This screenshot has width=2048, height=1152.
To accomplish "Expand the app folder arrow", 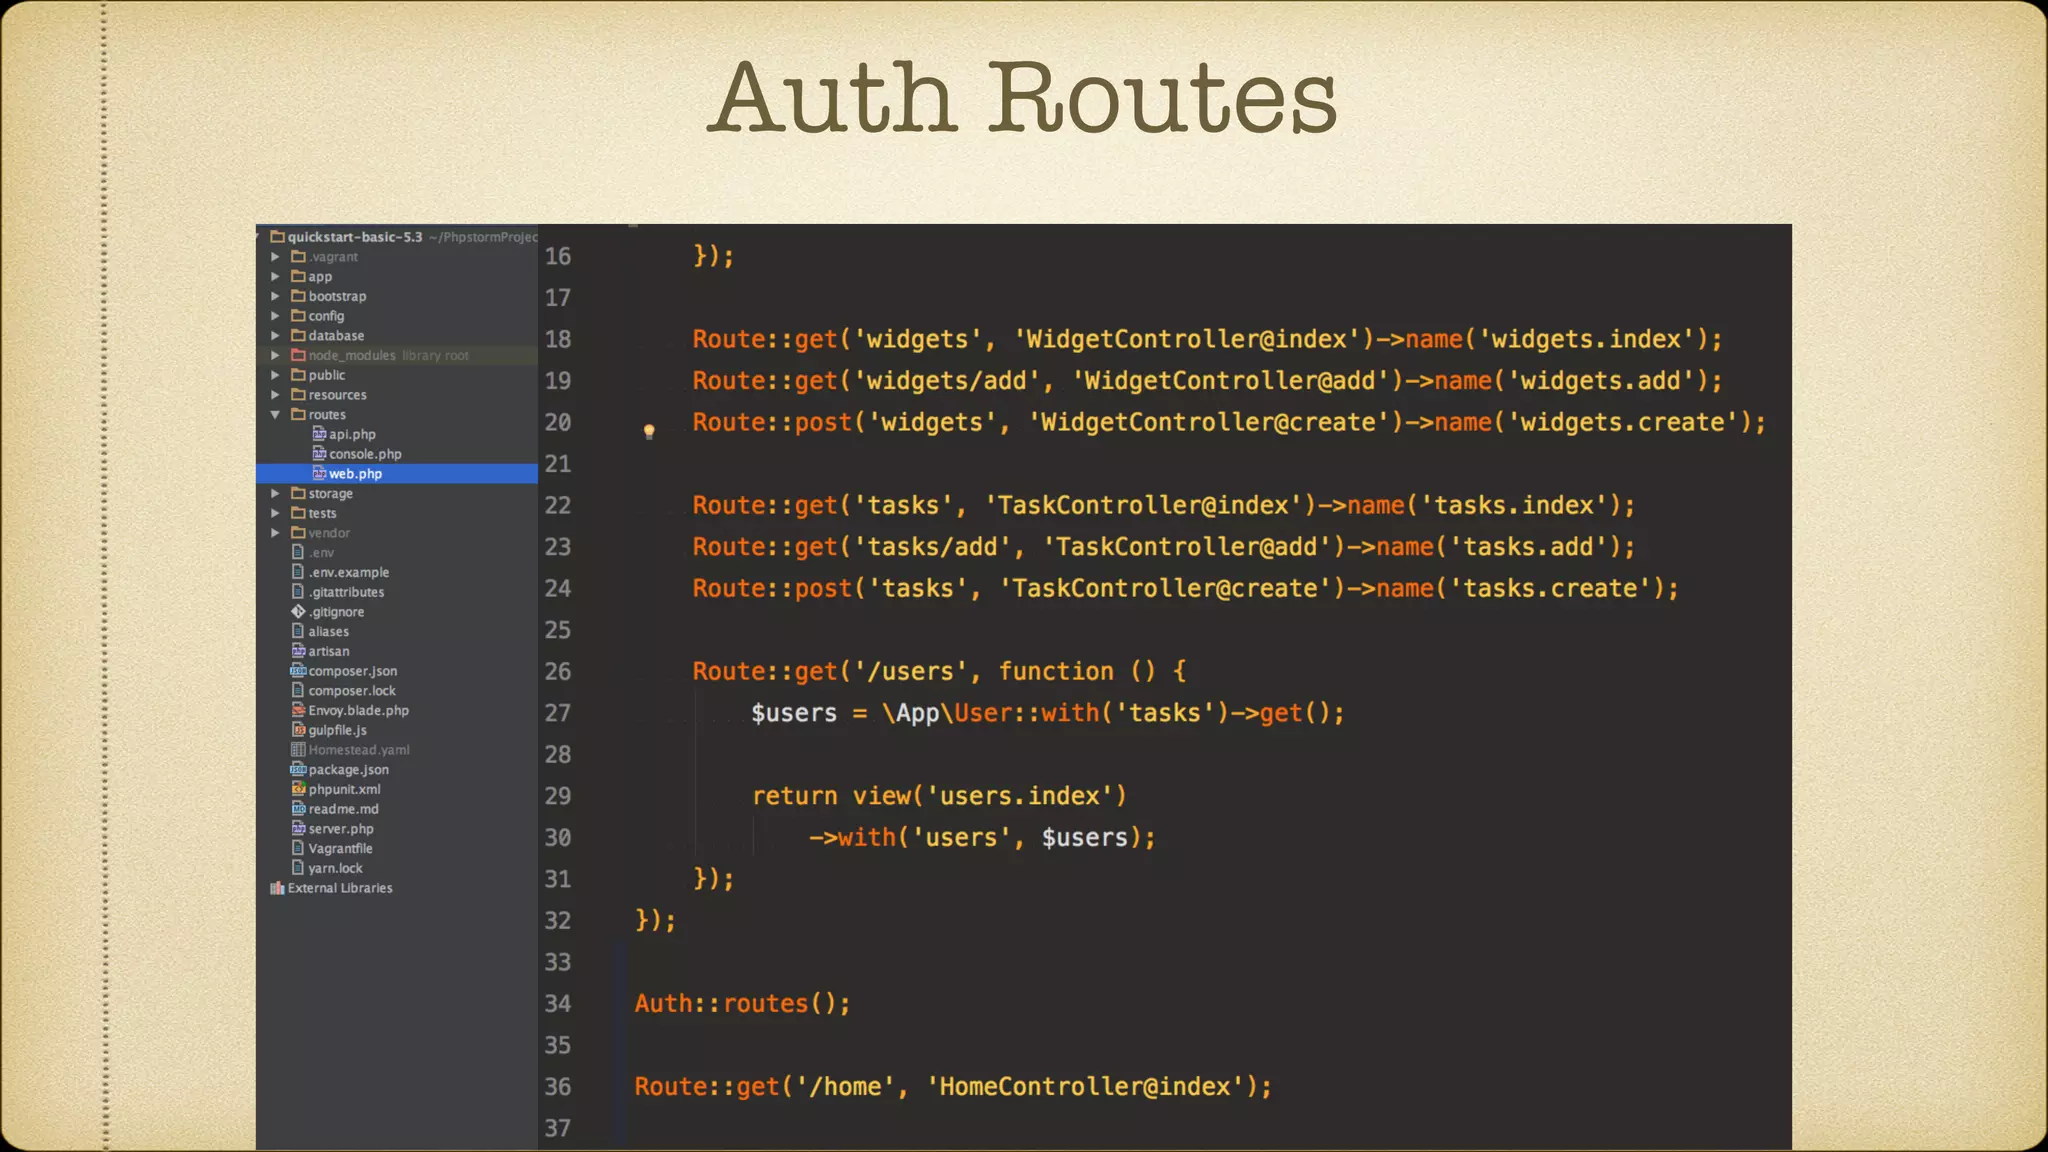I will (275, 276).
